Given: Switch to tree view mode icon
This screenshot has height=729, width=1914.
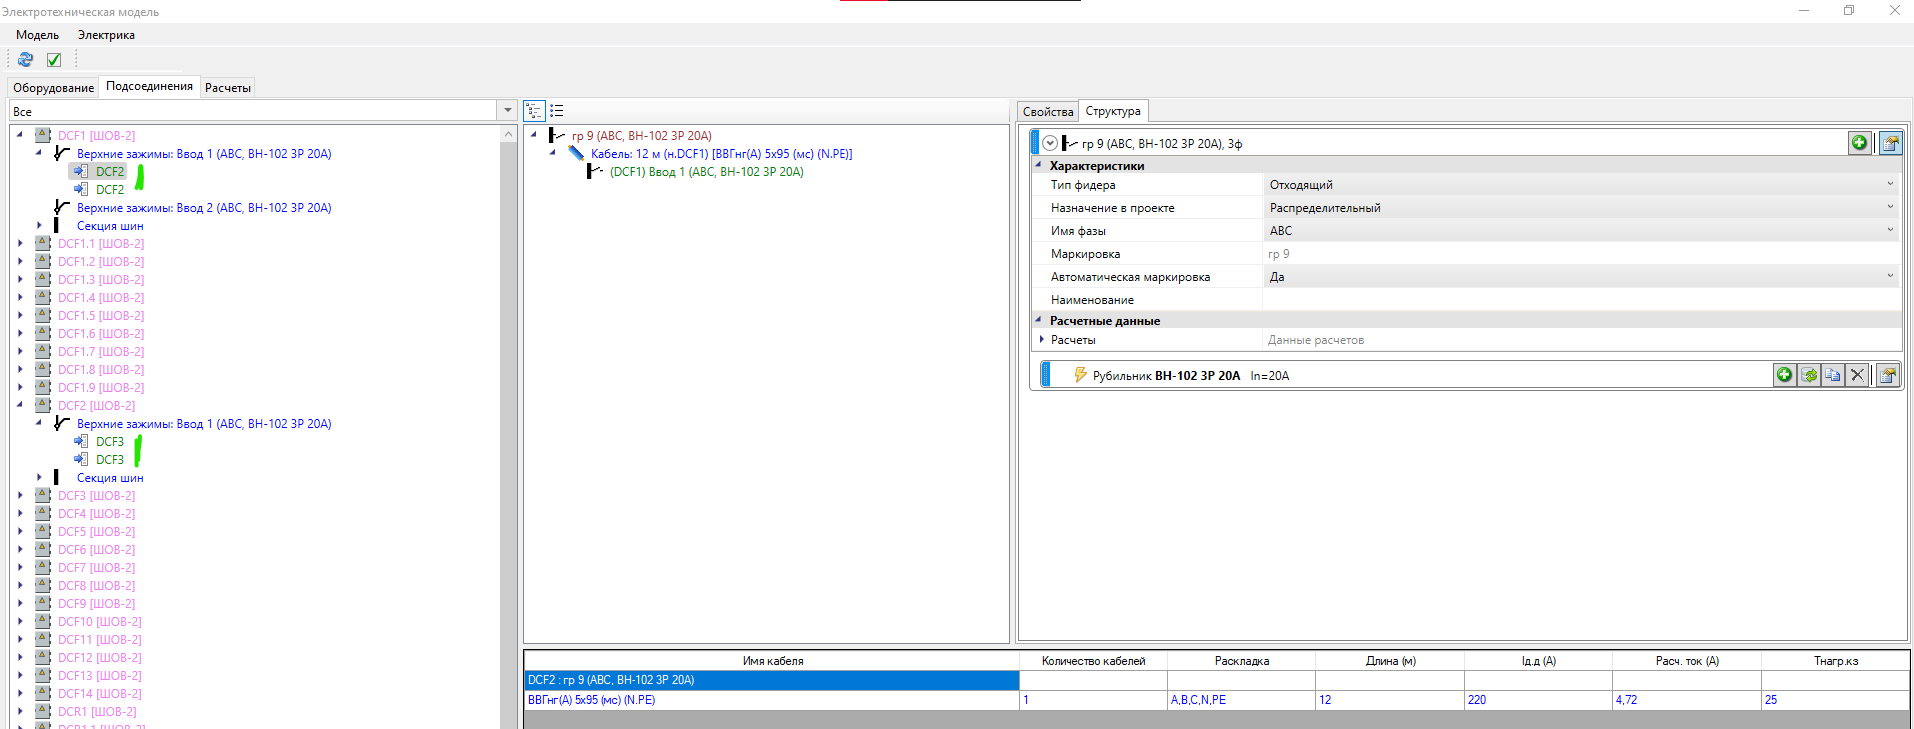Looking at the screenshot, I should 534,111.
